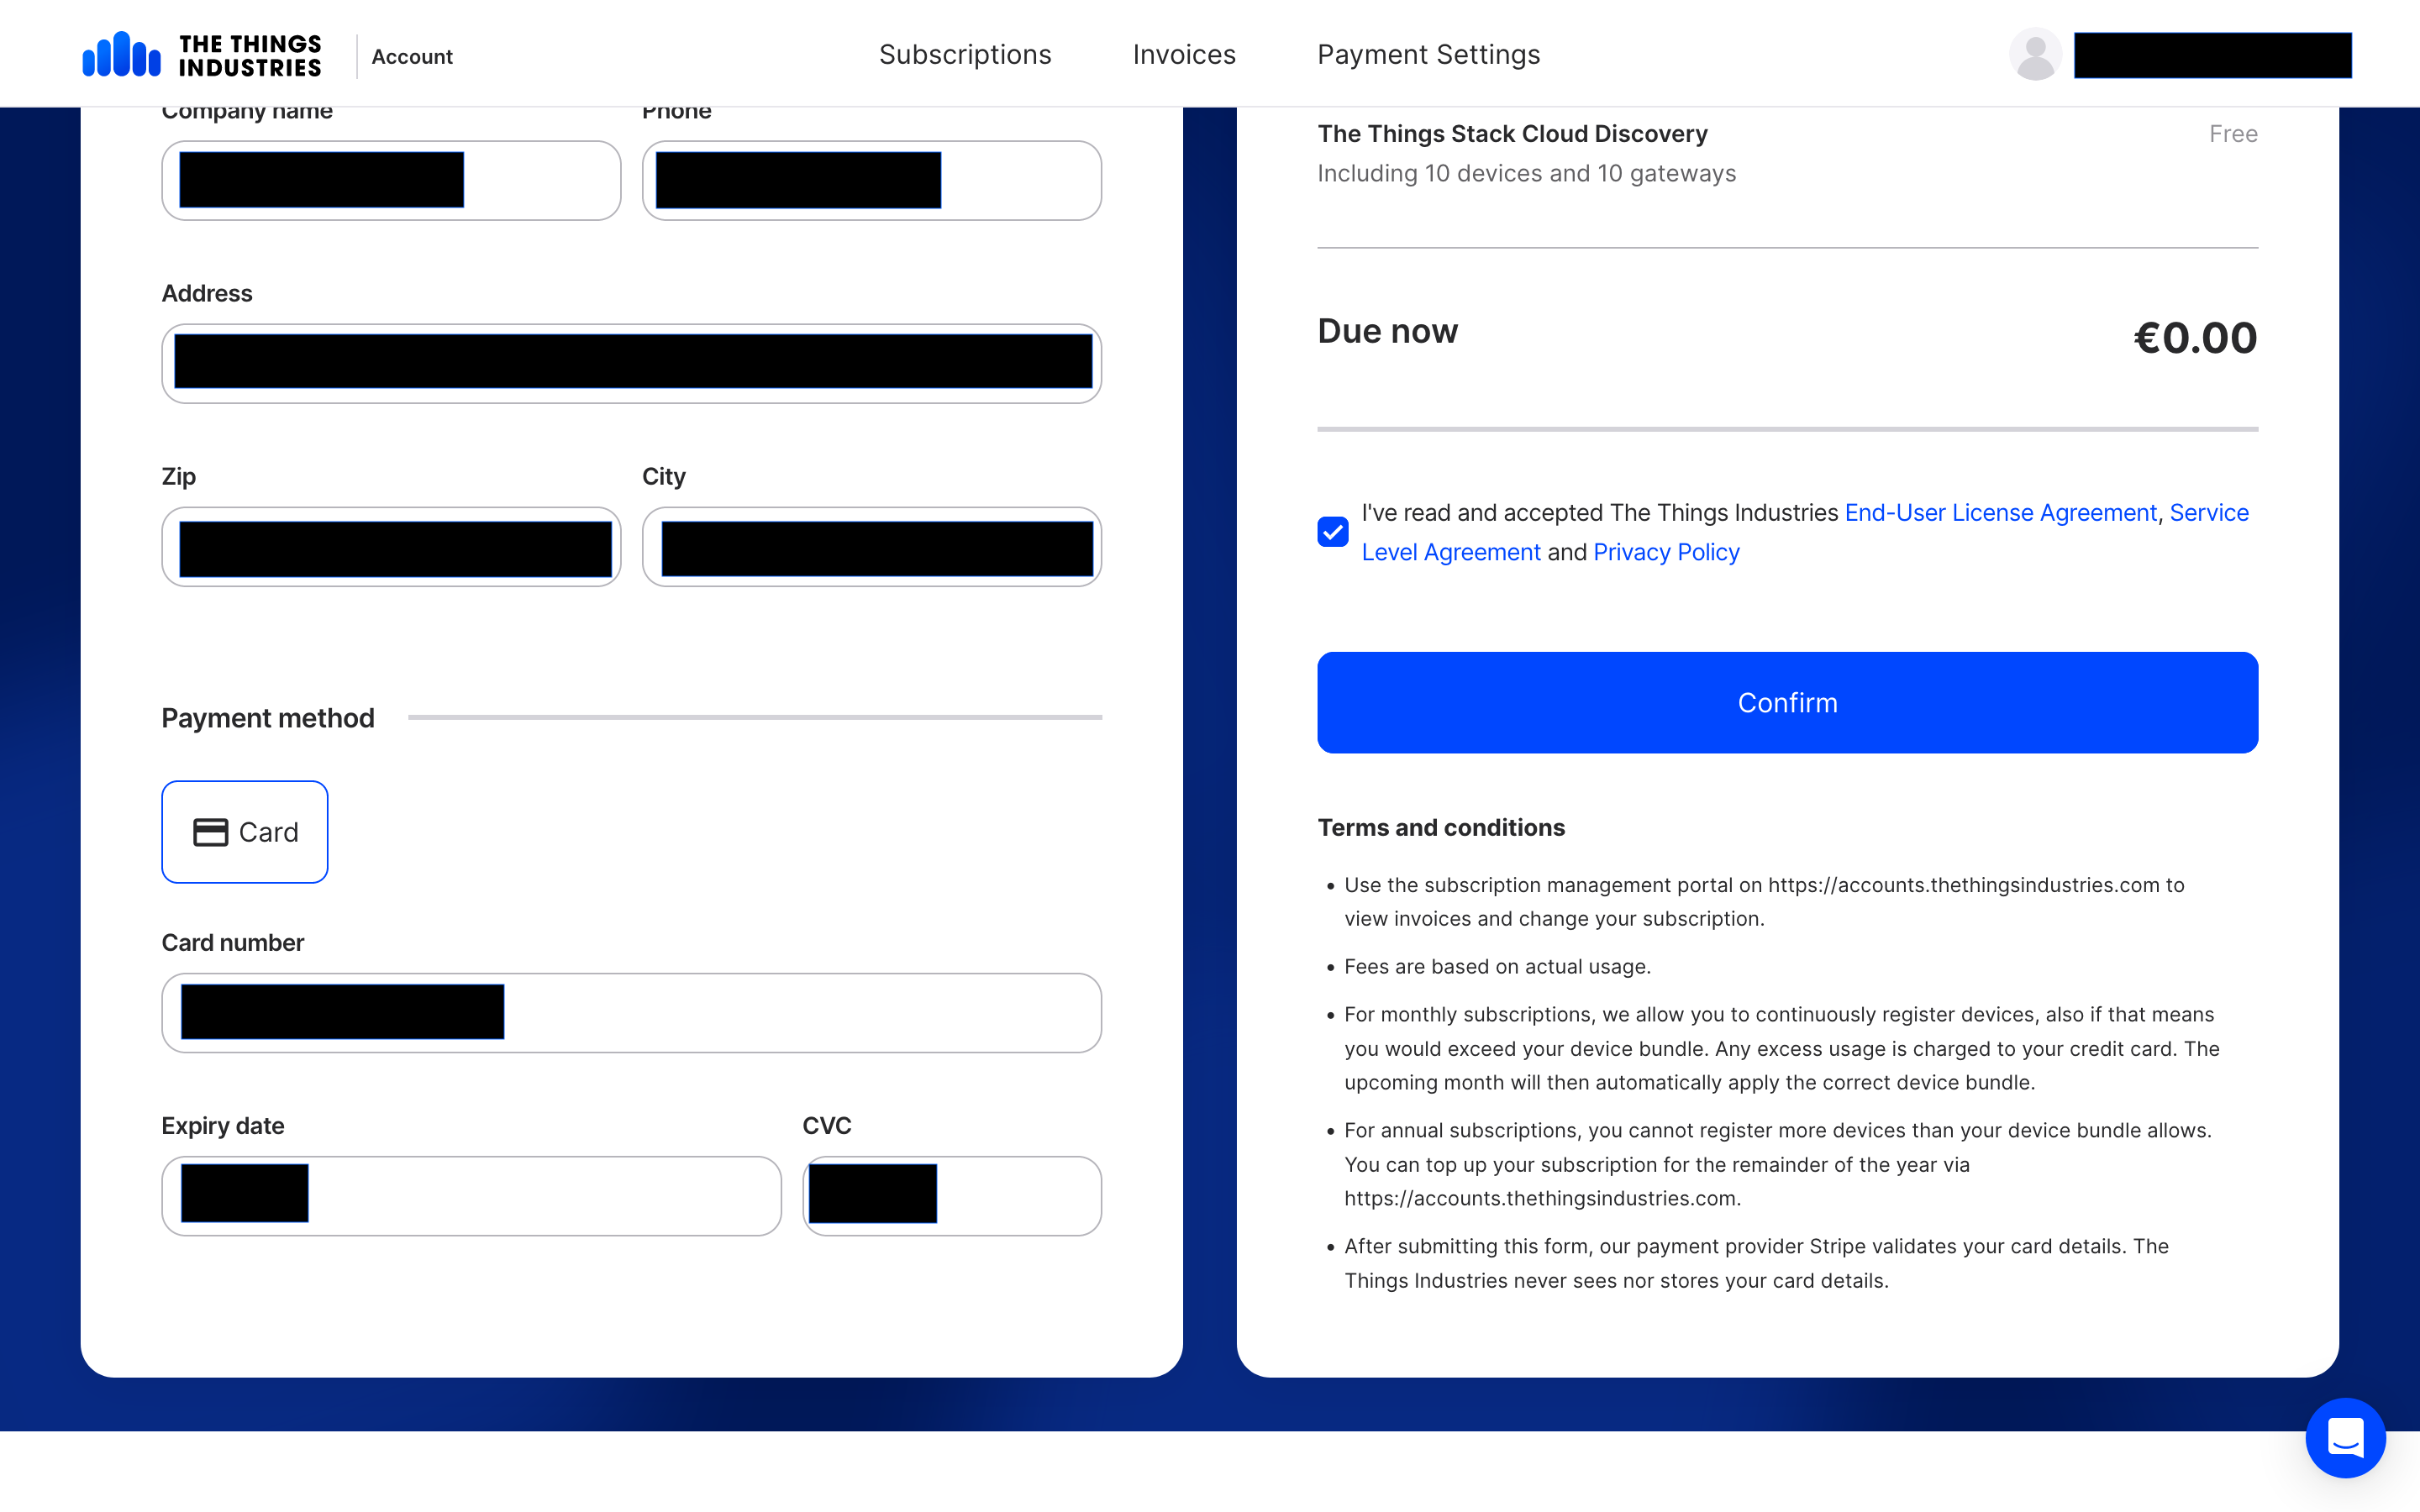Select the Card payment method option
This screenshot has height=1512, width=2420.
pyautogui.click(x=244, y=831)
